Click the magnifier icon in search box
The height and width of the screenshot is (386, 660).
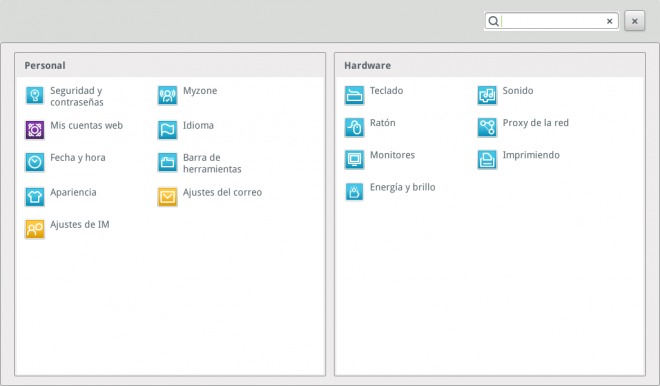pyautogui.click(x=494, y=21)
